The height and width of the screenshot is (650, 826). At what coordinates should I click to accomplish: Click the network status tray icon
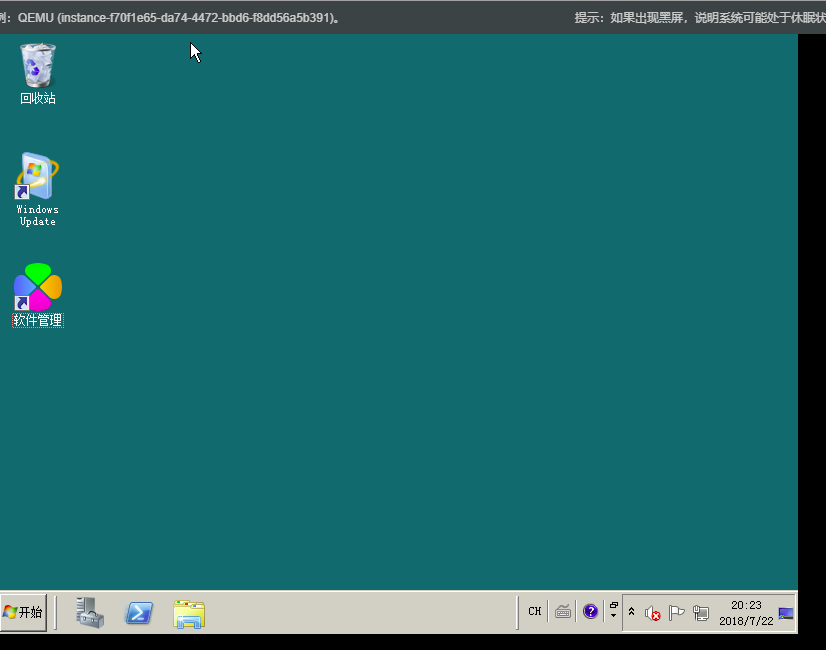[701, 613]
